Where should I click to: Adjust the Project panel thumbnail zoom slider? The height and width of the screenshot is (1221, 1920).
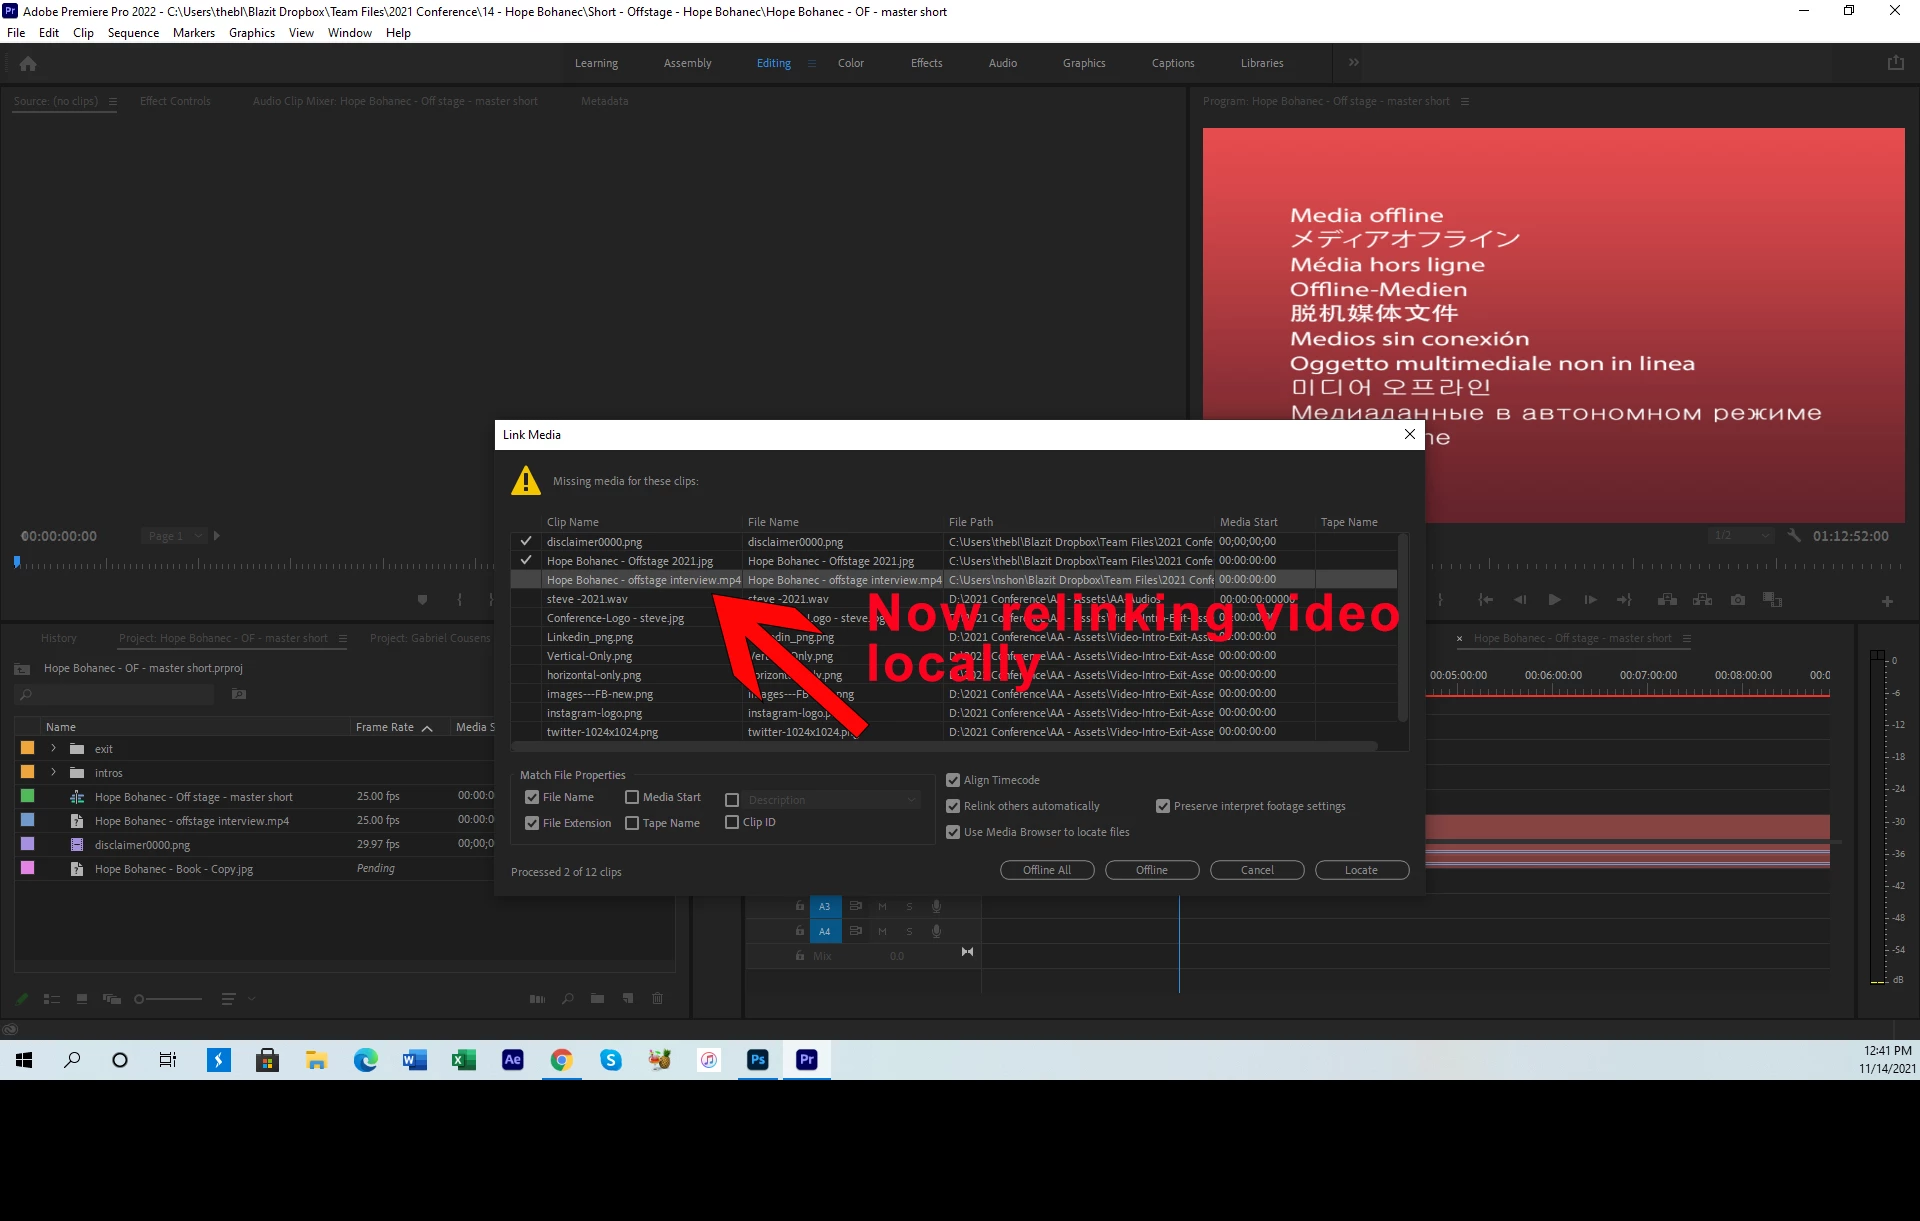click(140, 998)
